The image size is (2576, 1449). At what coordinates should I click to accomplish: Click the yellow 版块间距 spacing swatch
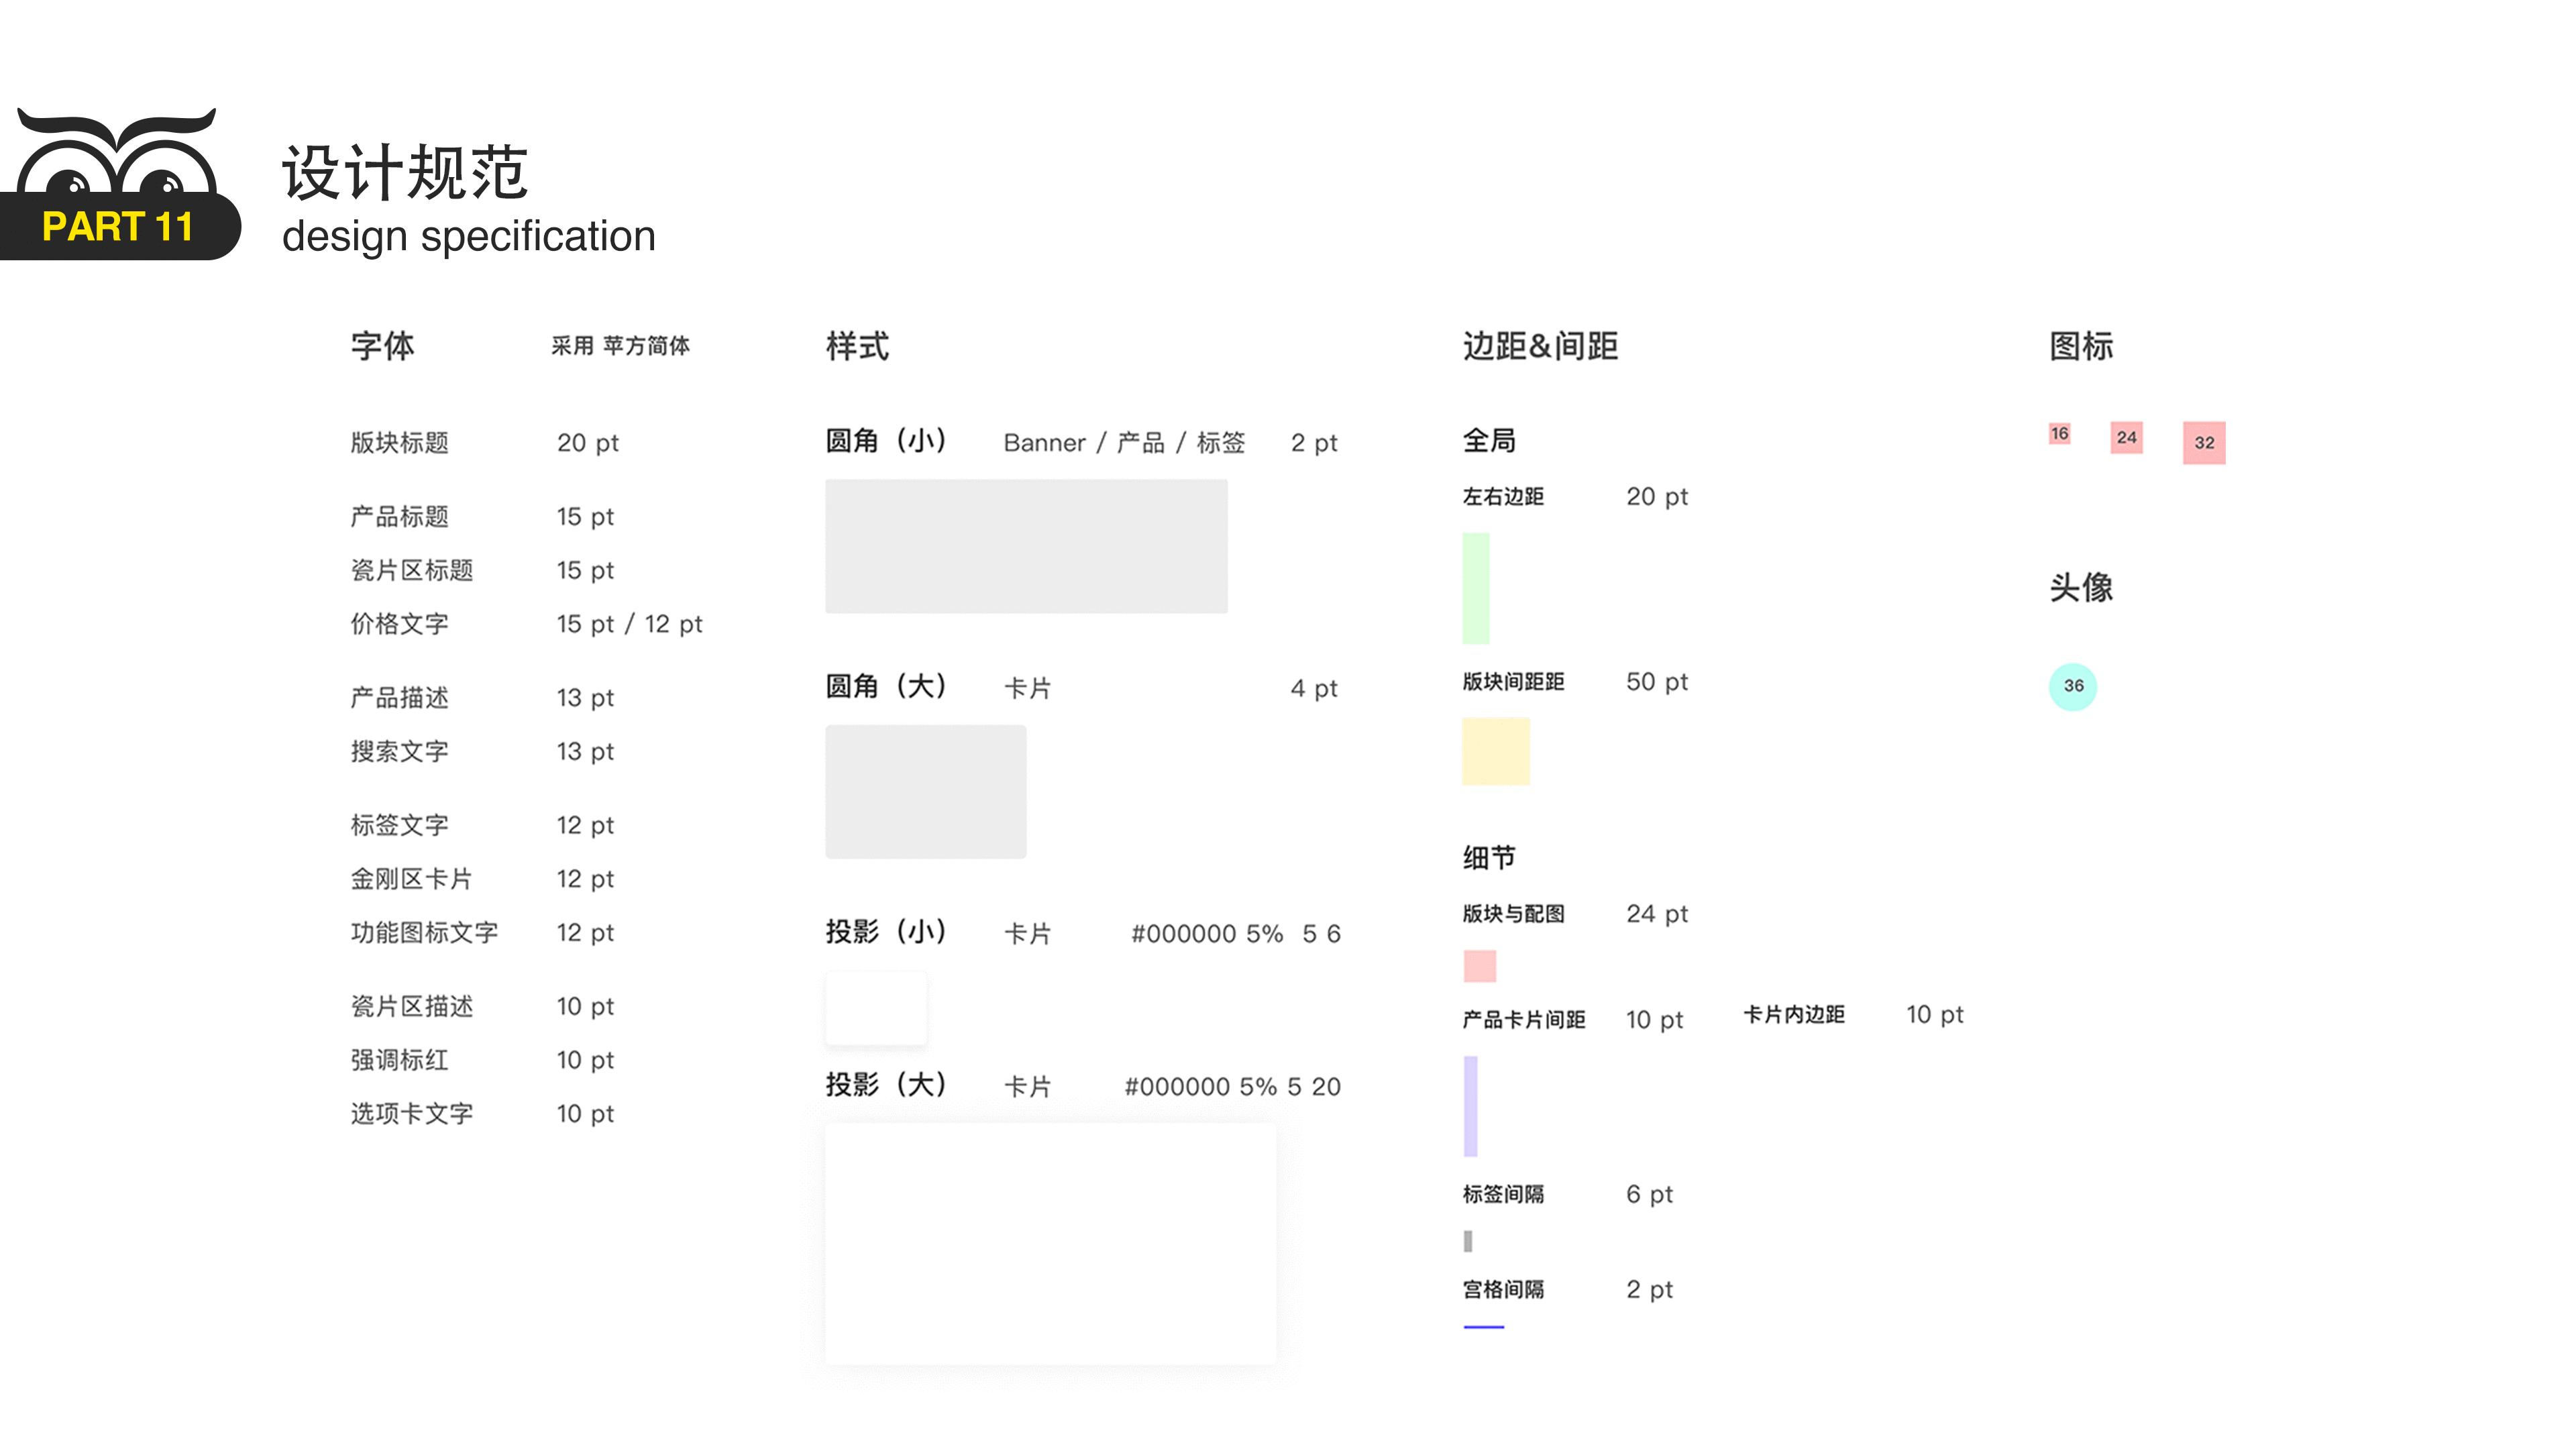tap(1495, 752)
